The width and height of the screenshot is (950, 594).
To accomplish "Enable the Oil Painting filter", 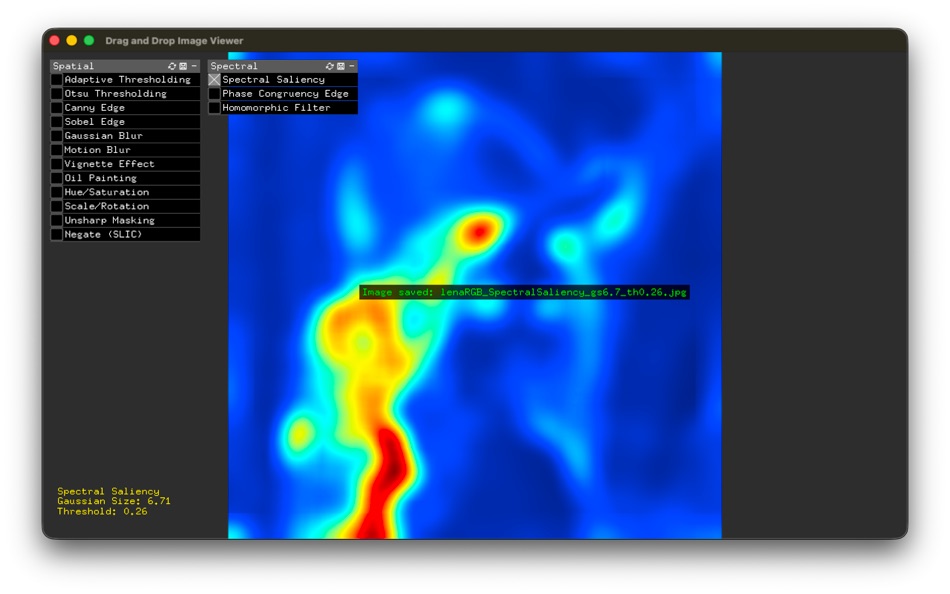I will (58, 177).
